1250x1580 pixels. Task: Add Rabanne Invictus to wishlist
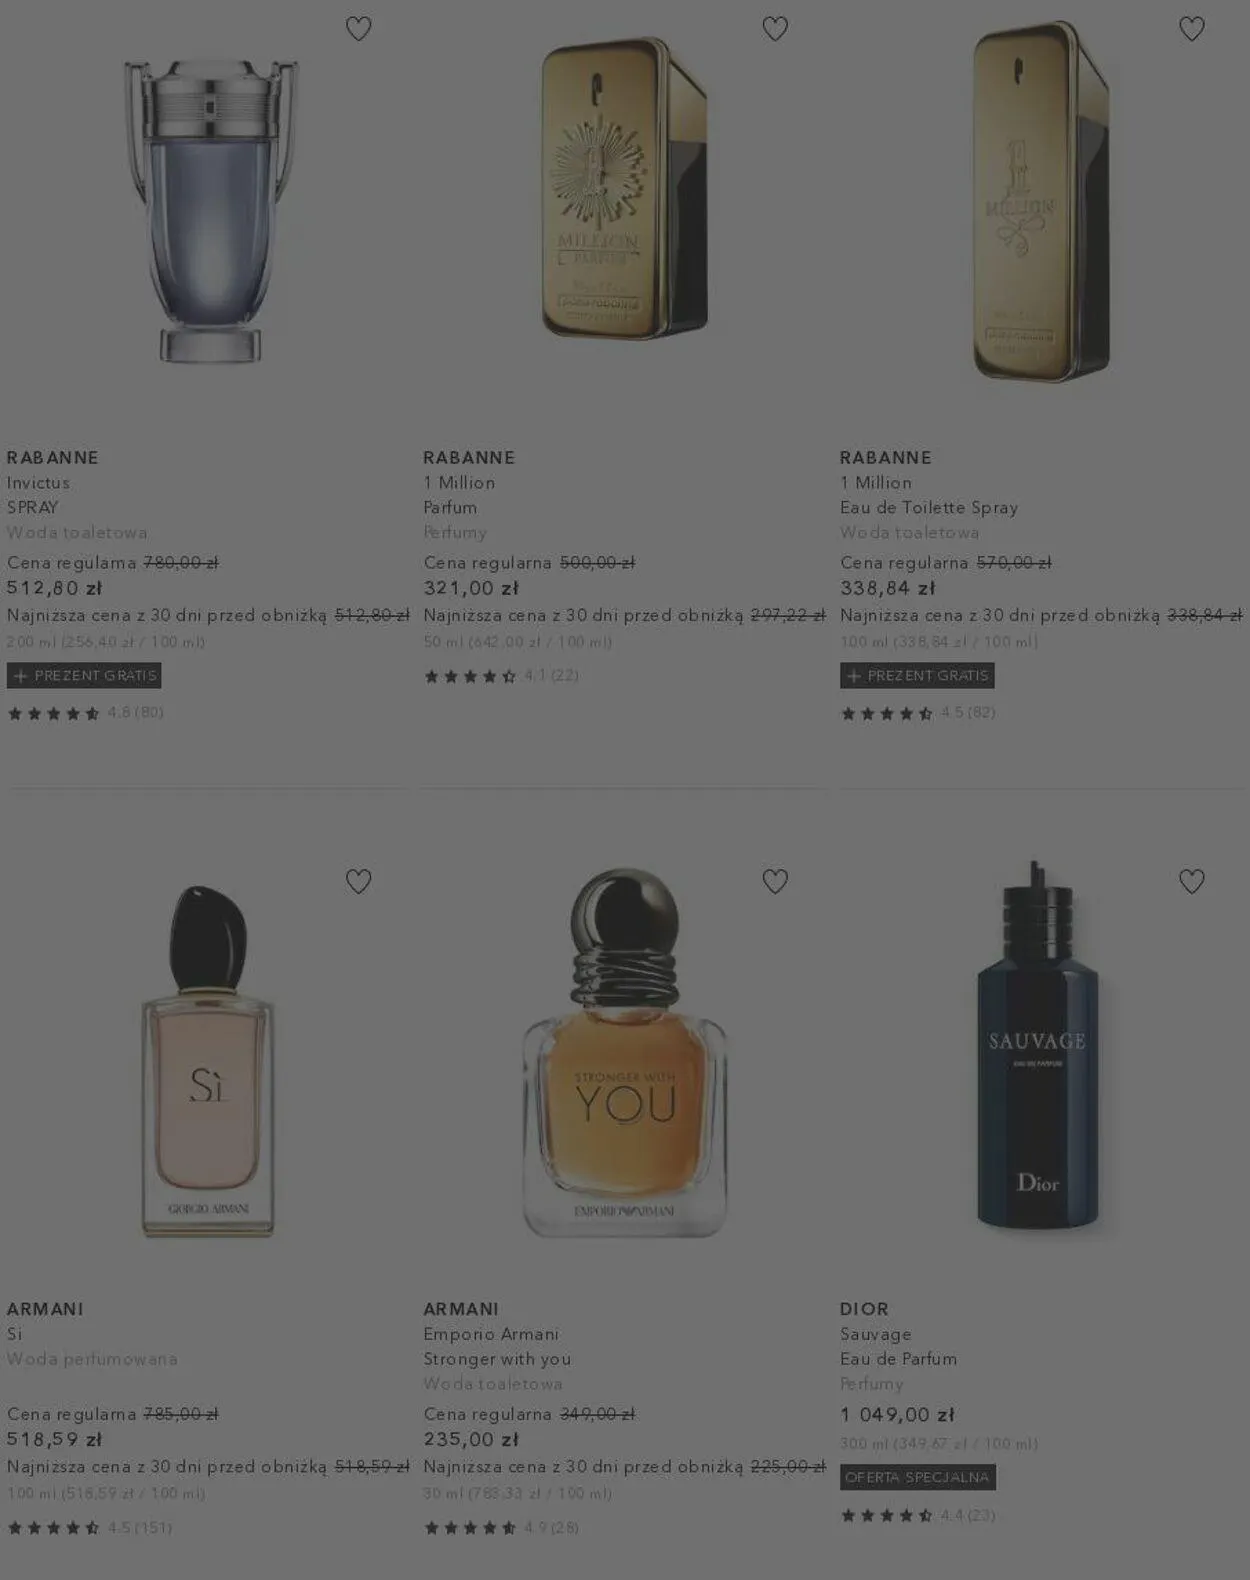click(358, 29)
